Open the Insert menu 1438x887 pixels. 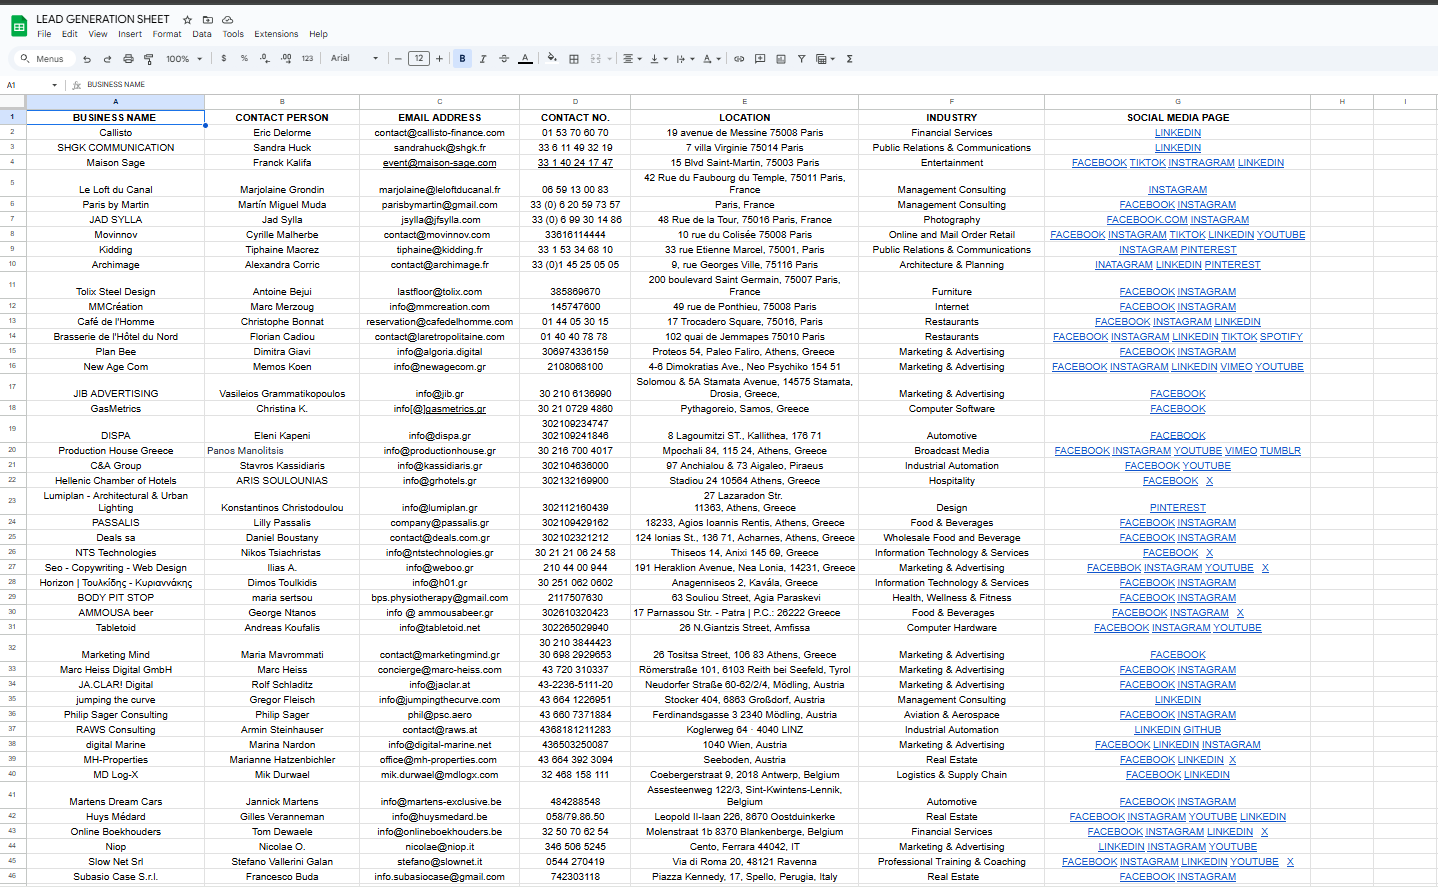130,34
